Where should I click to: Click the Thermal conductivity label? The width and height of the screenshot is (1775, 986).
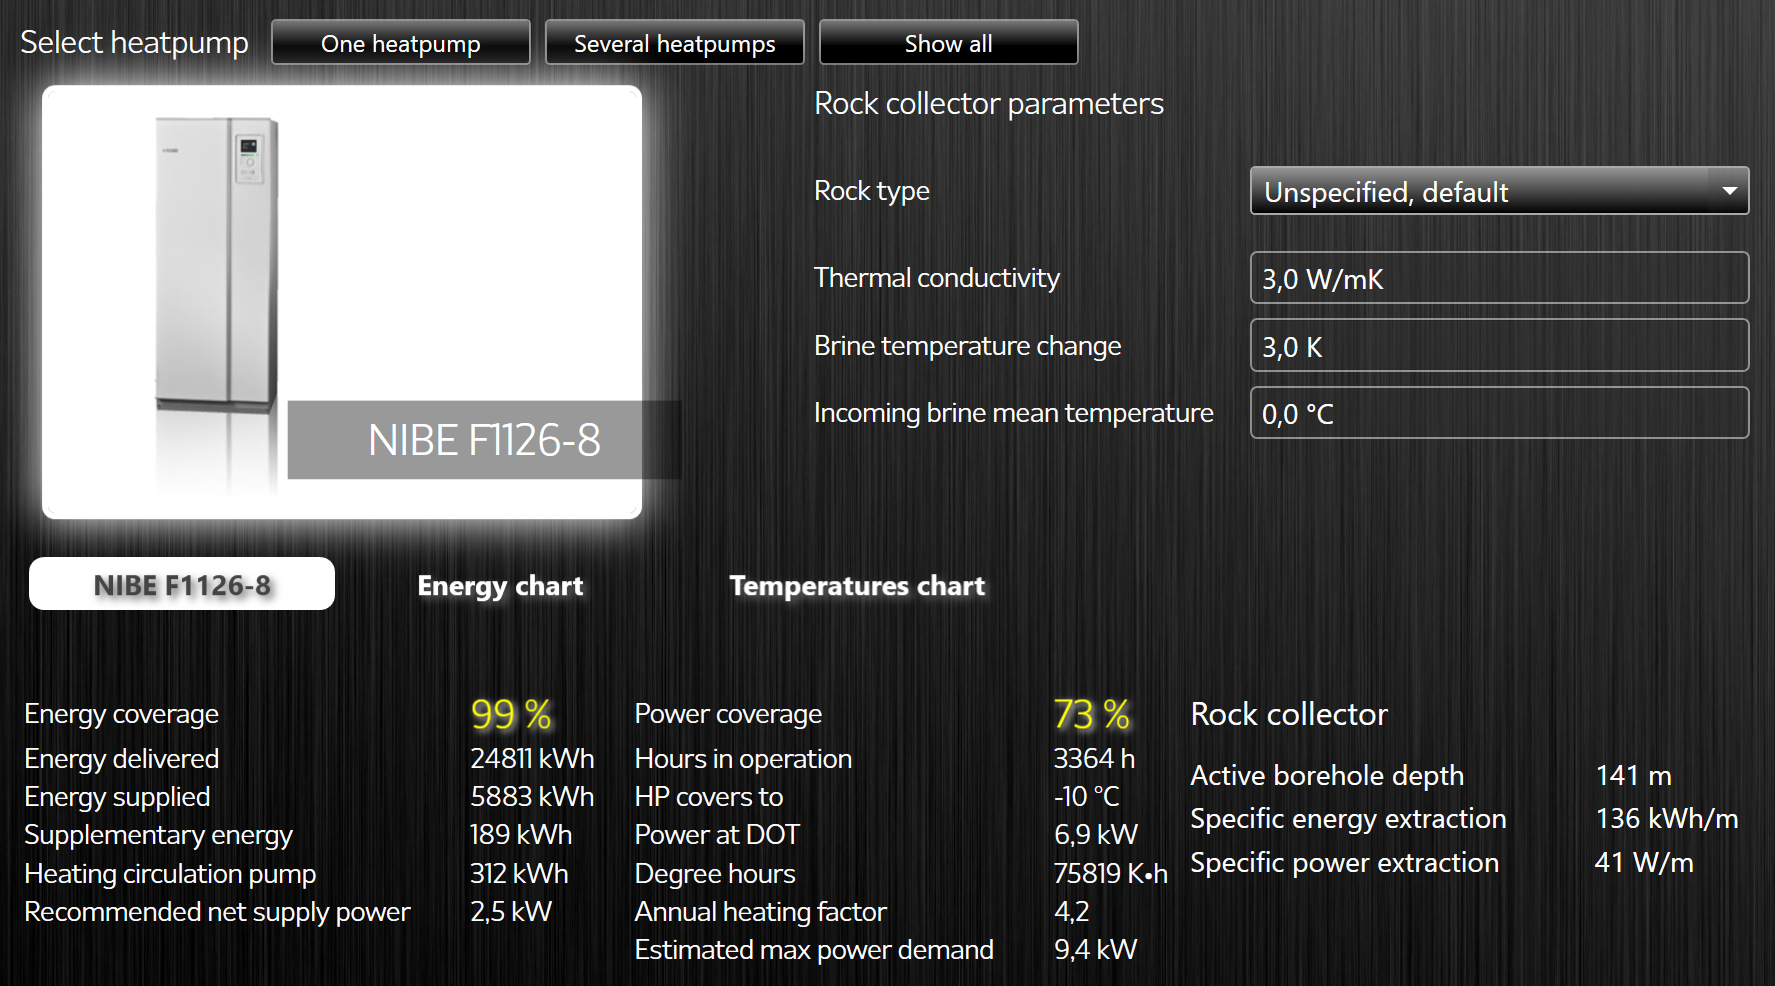click(x=937, y=278)
